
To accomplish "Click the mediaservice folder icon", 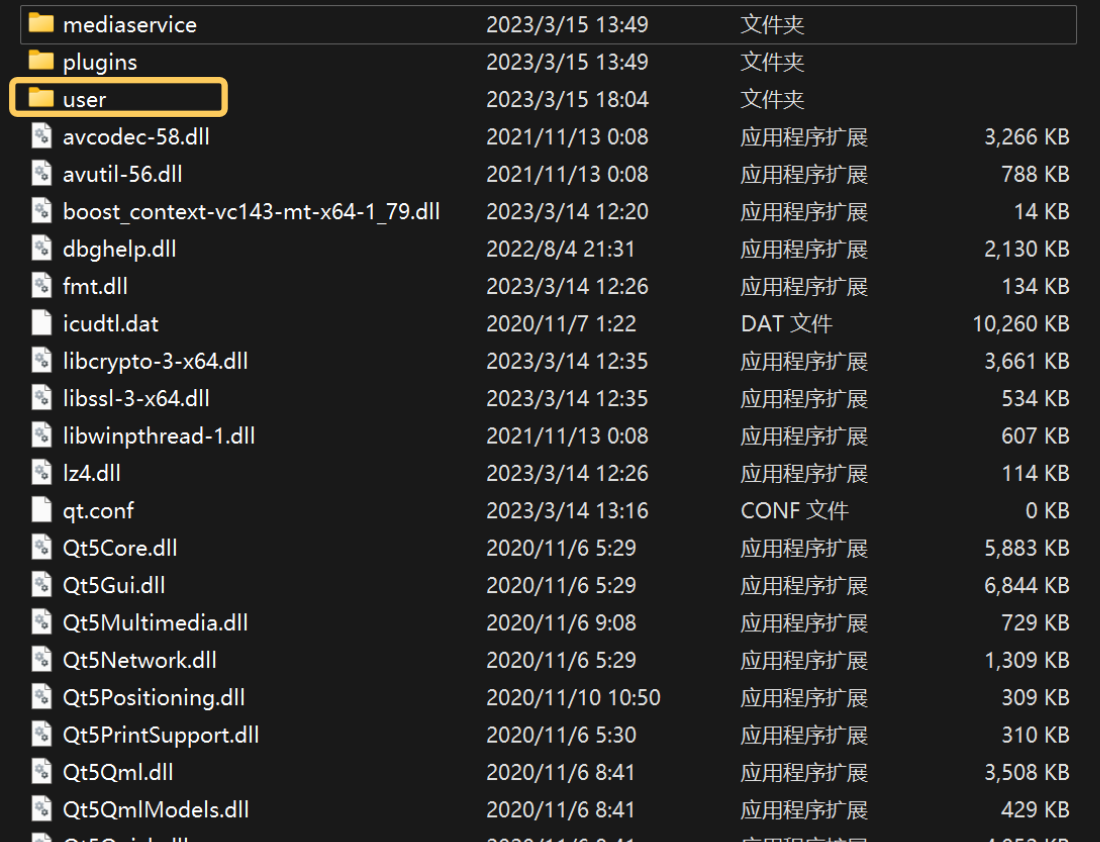I will 41,22.
